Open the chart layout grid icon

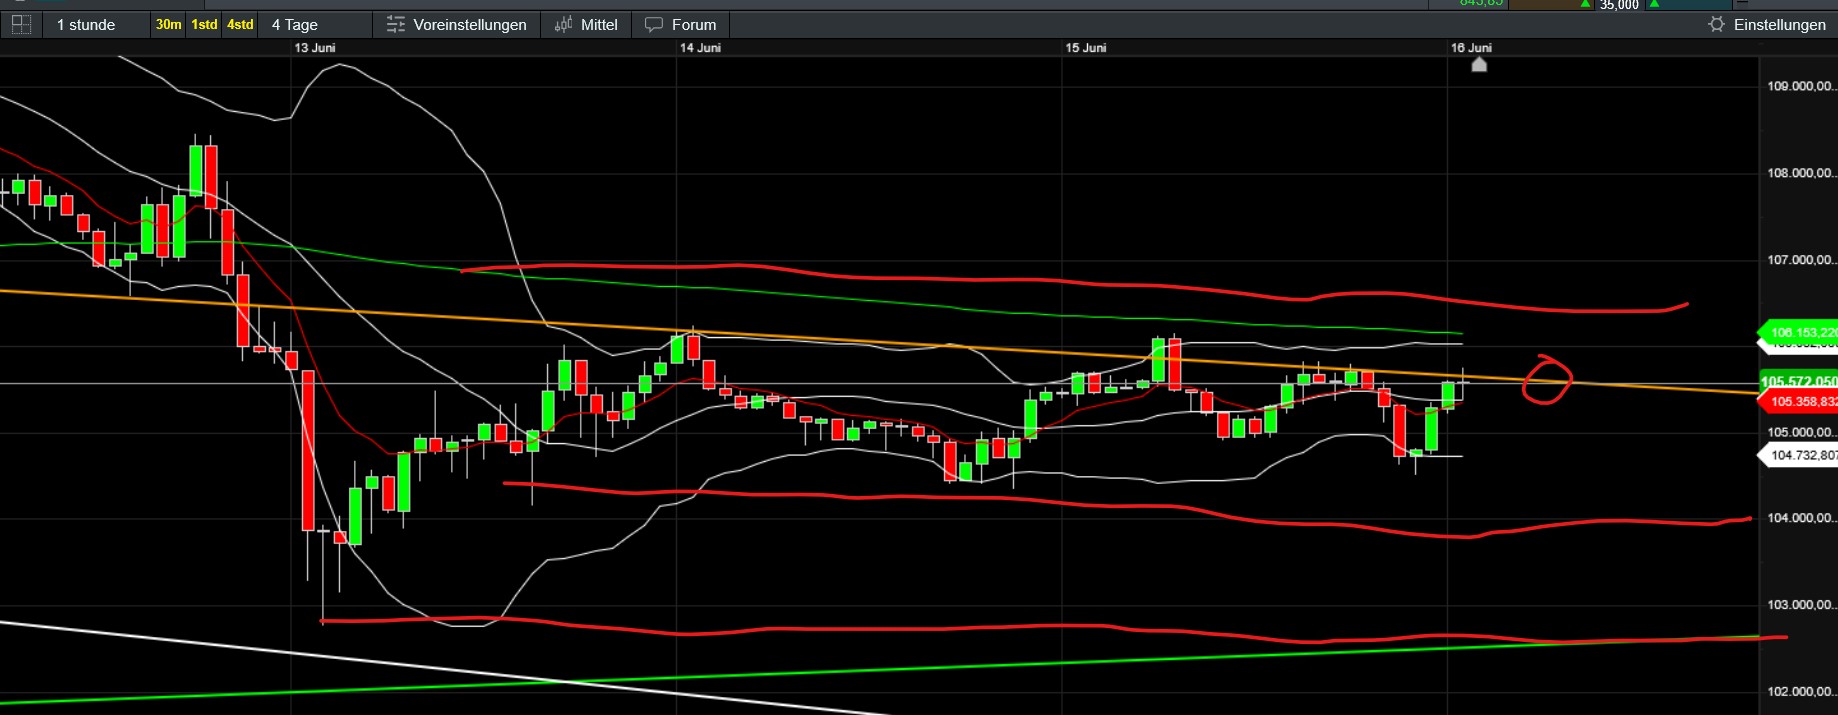pyautogui.click(x=21, y=24)
